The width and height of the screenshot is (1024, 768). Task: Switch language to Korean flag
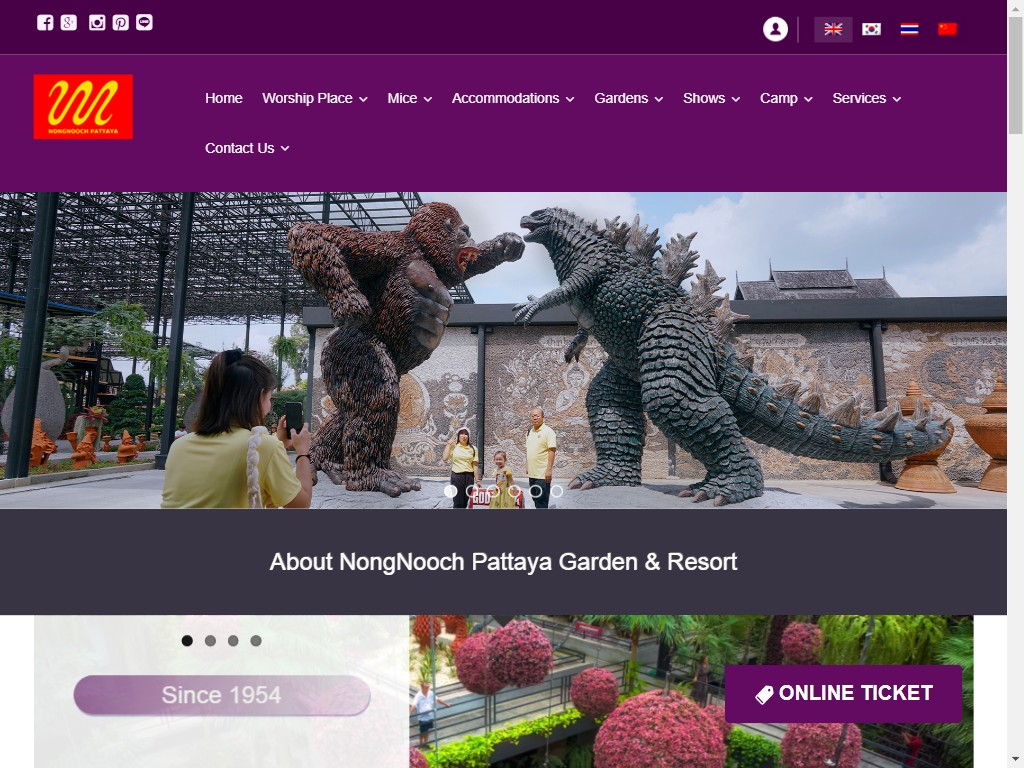tap(871, 29)
